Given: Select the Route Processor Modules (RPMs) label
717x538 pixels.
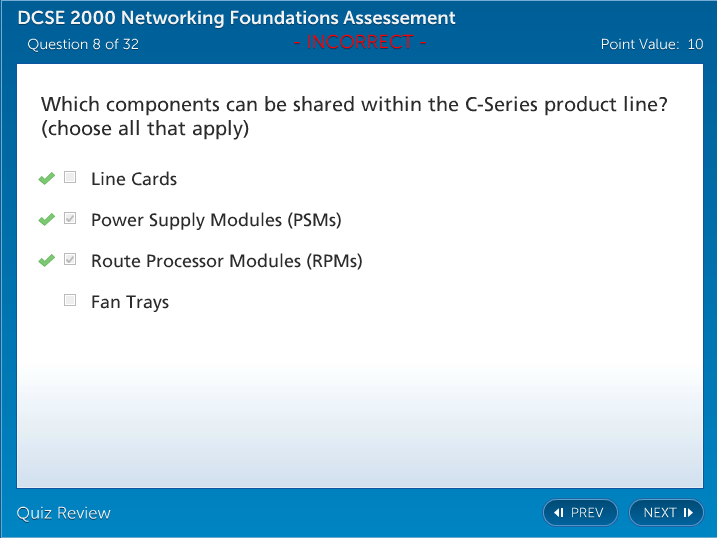Looking at the screenshot, I should [227, 261].
